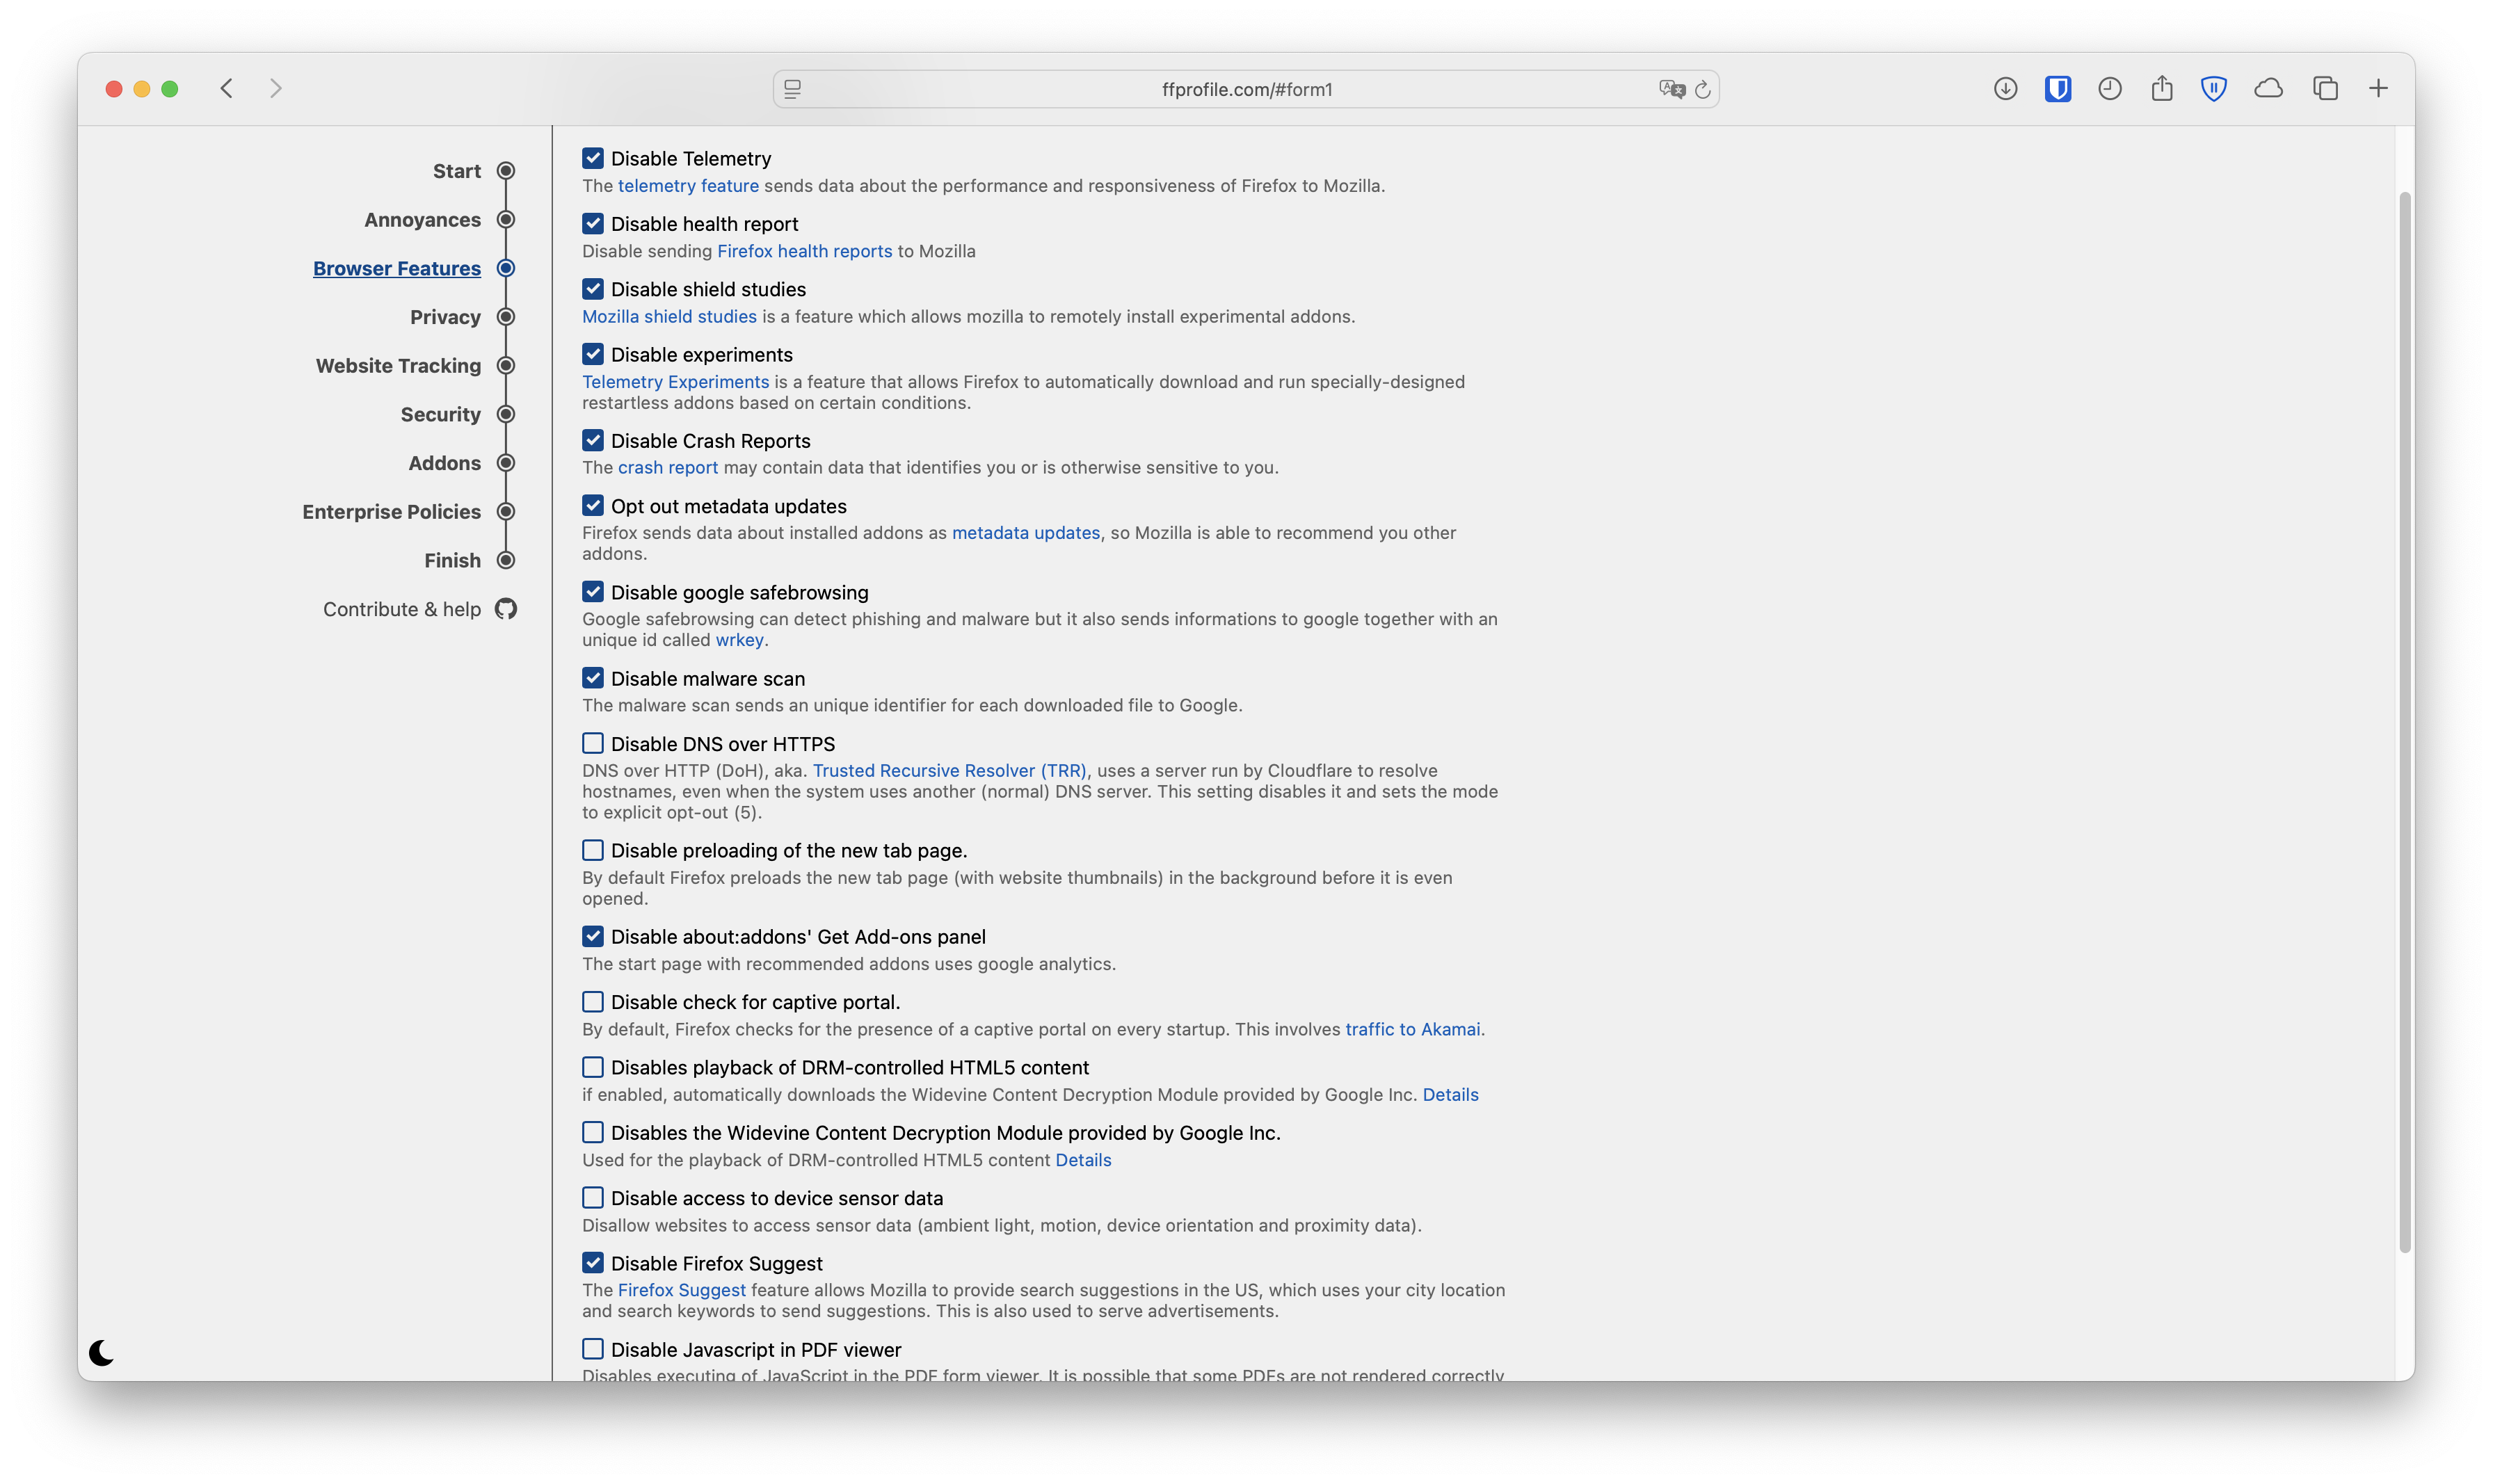Go to the Annoyances section label
The width and height of the screenshot is (2493, 1484).
pos(422,220)
